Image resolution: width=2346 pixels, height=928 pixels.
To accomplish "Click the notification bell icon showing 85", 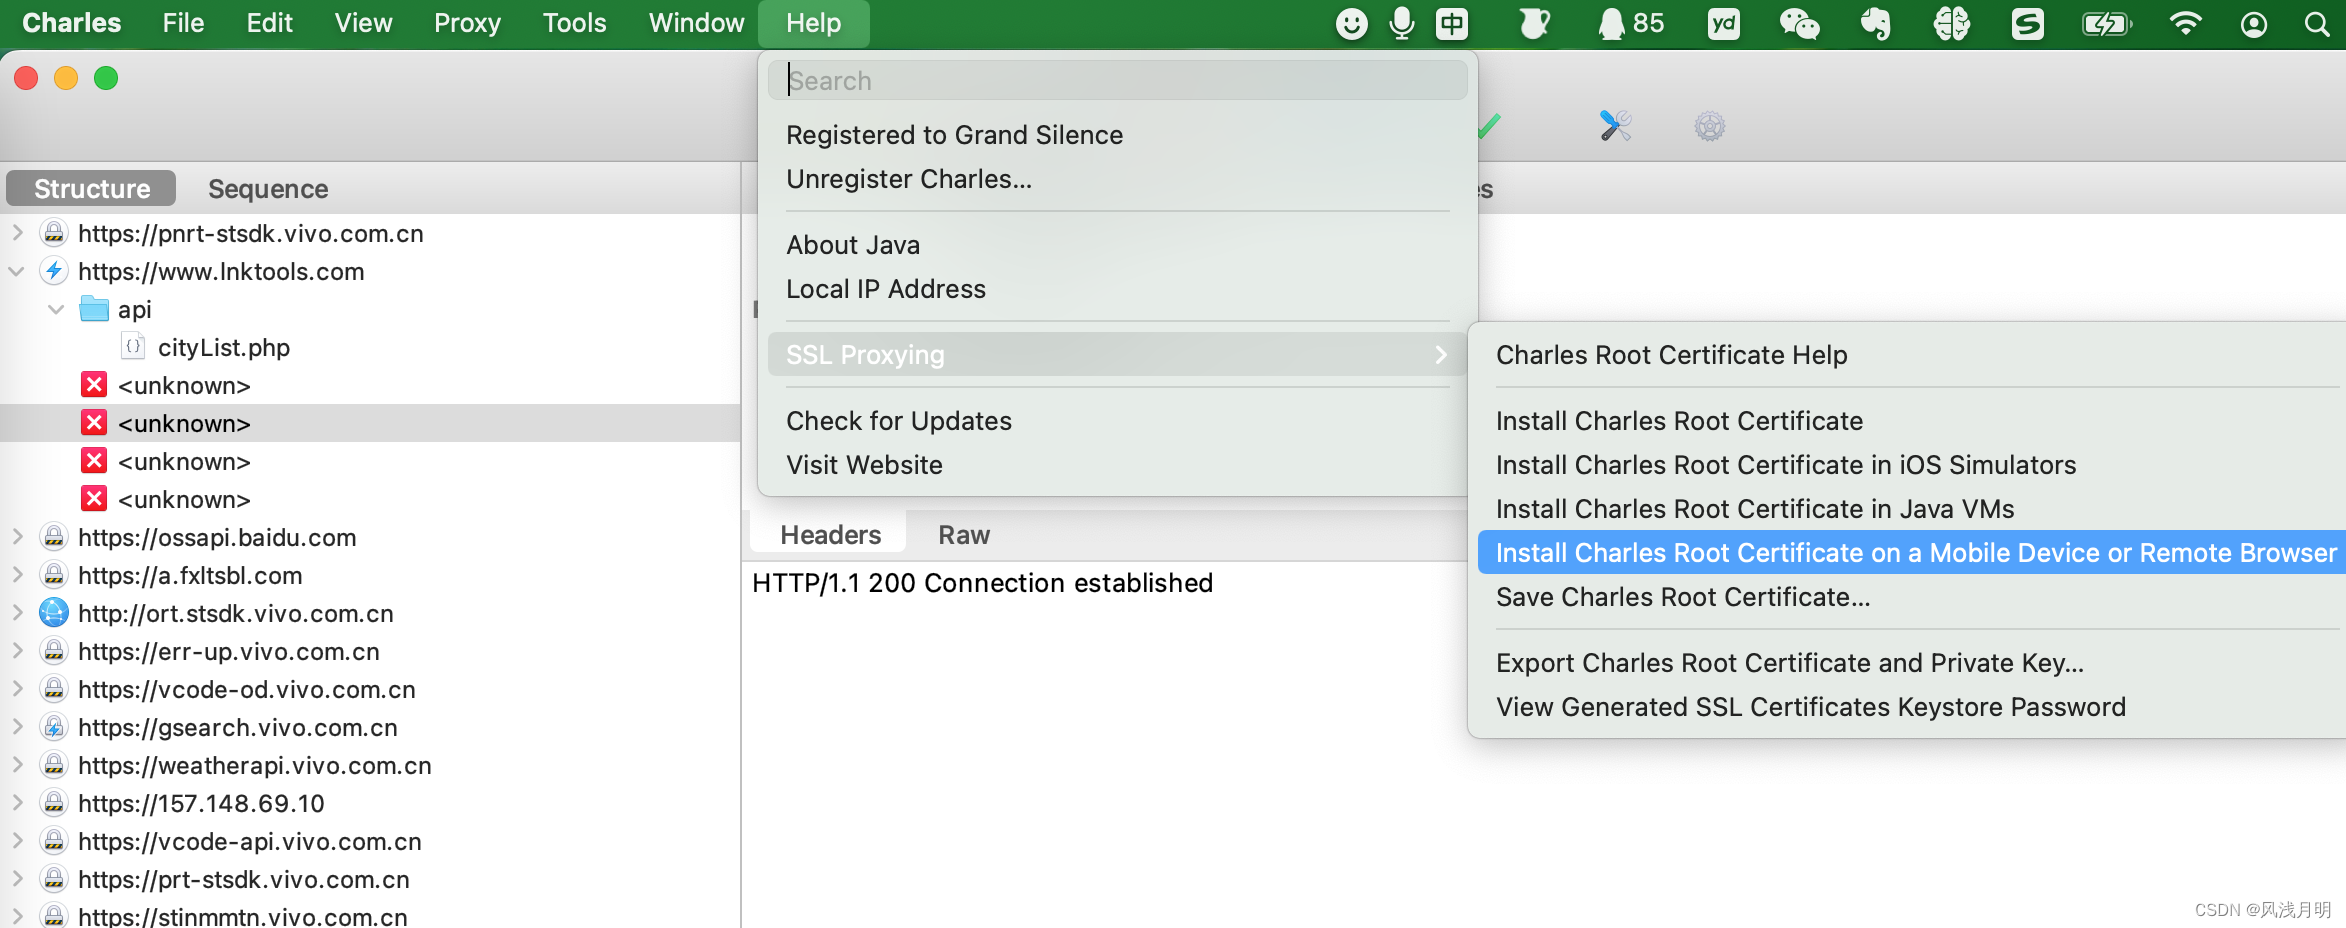I will pos(1630,23).
